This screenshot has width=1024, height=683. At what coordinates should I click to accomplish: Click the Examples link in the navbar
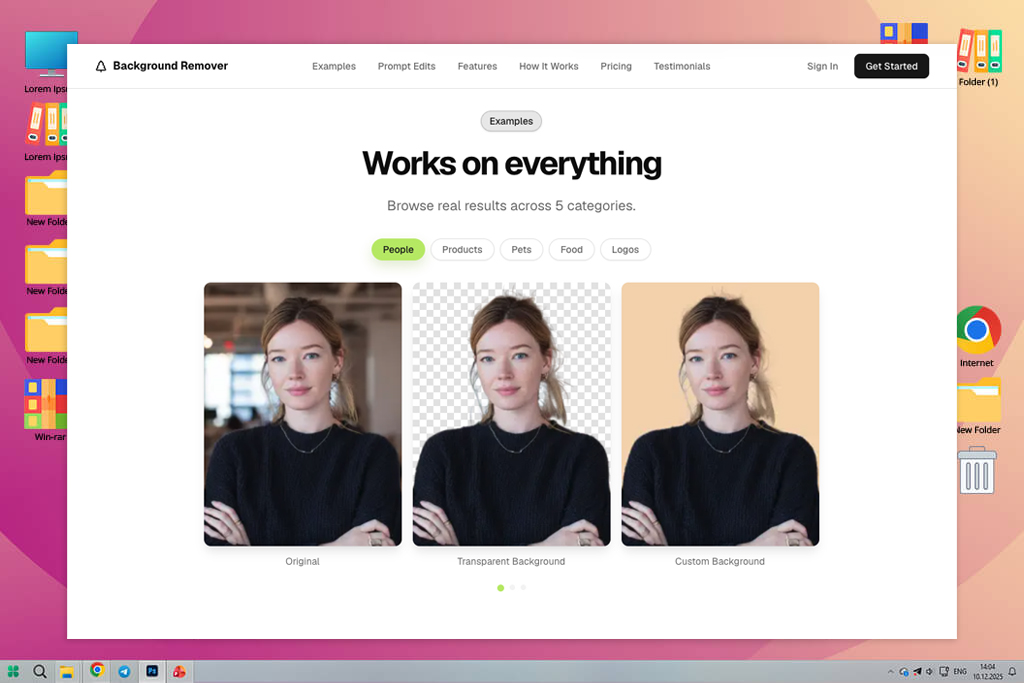point(334,66)
